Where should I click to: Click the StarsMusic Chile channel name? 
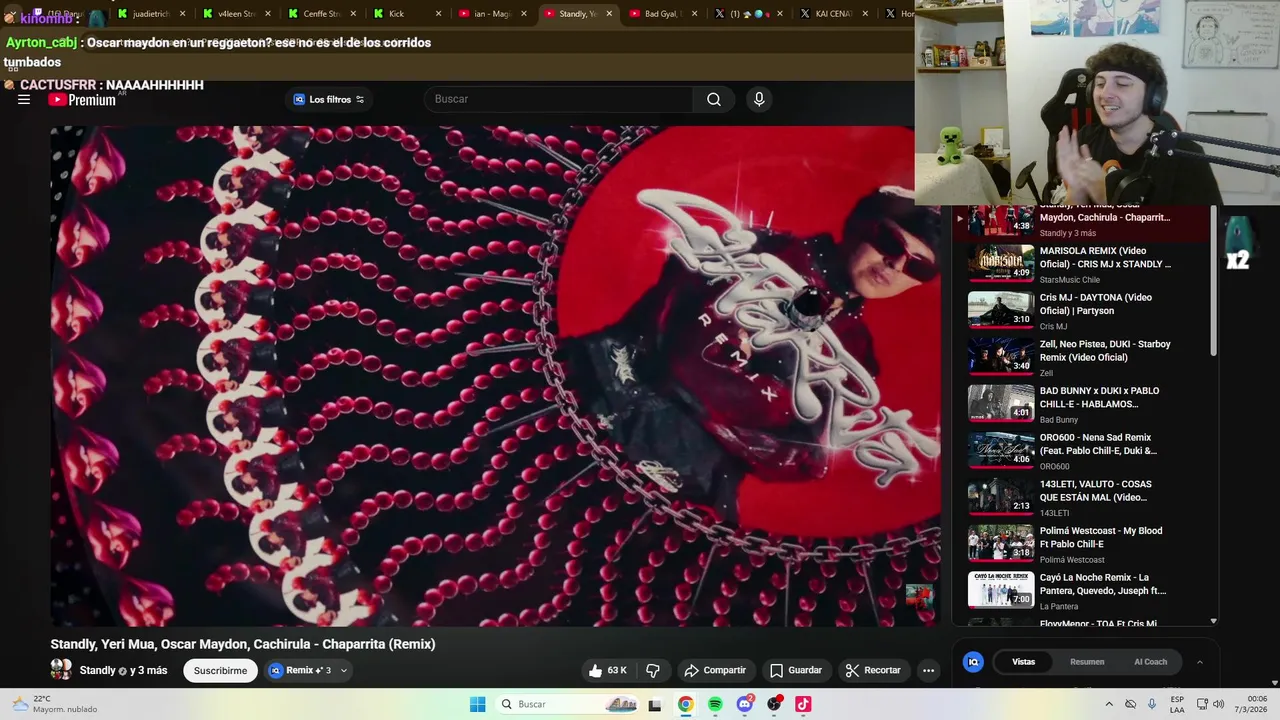click(x=1069, y=280)
